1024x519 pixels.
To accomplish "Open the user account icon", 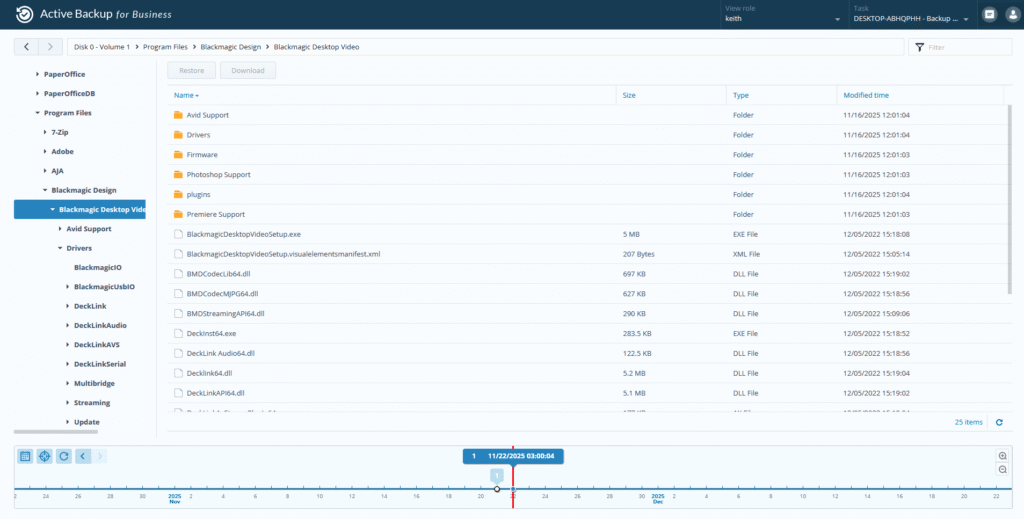I will tap(1011, 15).
